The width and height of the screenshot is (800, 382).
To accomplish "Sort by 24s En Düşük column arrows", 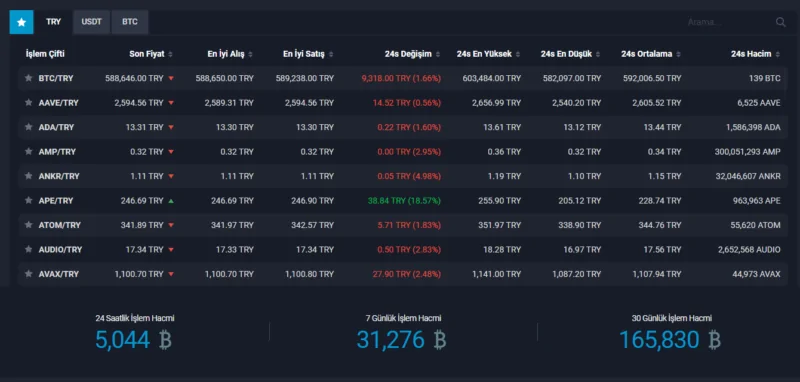I will pos(598,55).
